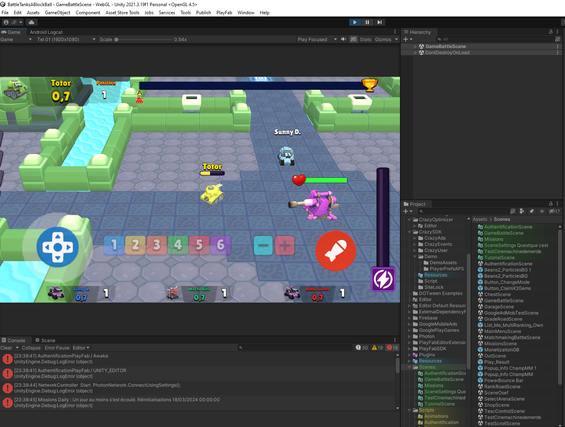Expand GameBattleScene in the Hierarchy
The width and height of the screenshot is (565, 427).
click(415, 46)
